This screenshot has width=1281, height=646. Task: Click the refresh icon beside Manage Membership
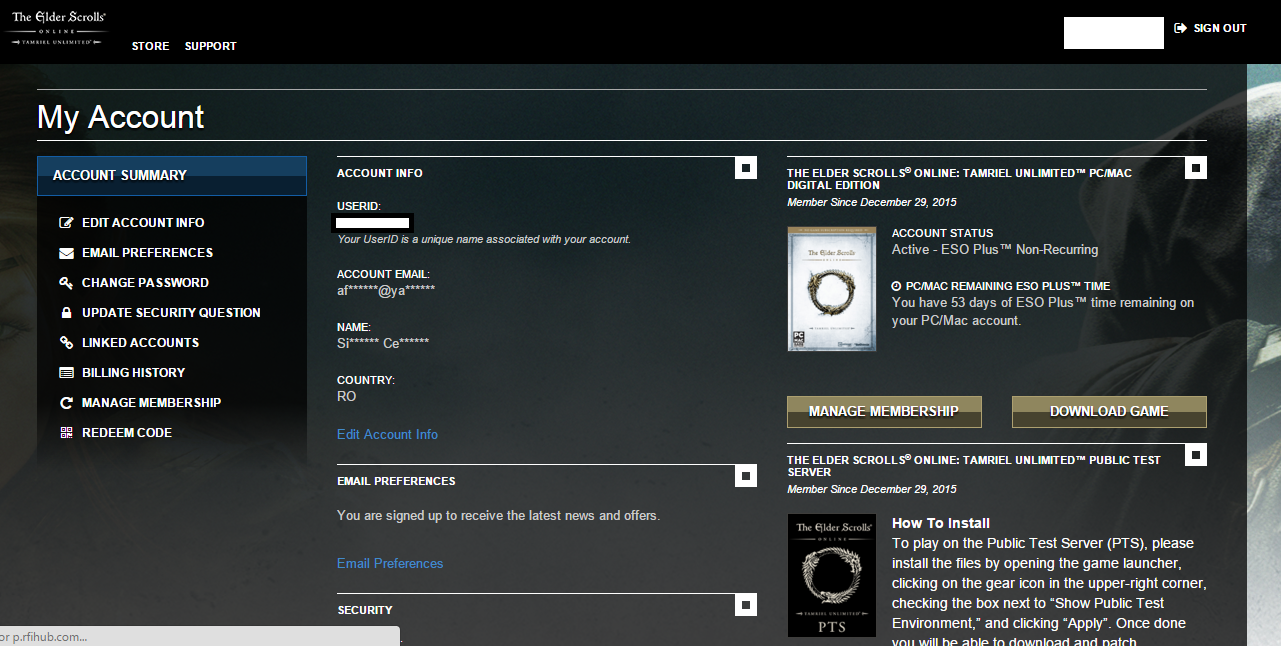click(67, 403)
